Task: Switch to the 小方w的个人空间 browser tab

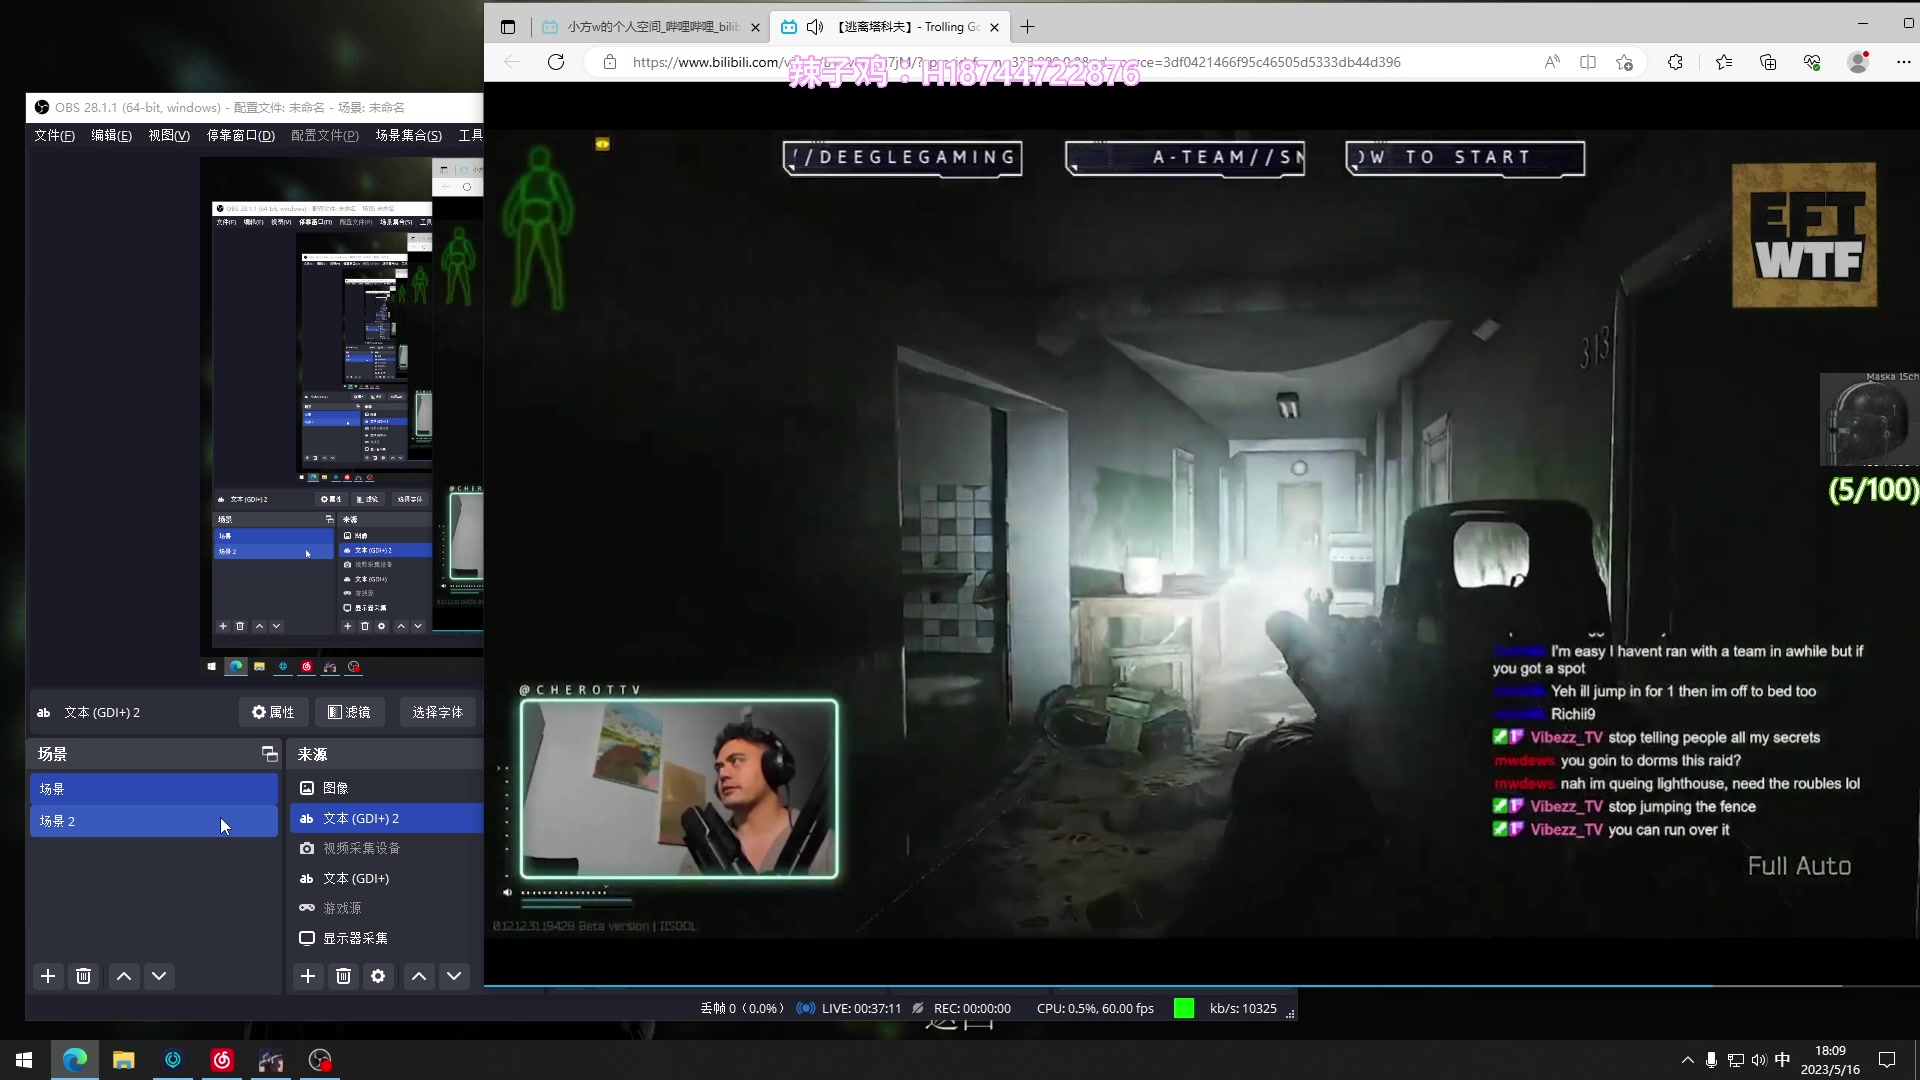Action: 651,27
